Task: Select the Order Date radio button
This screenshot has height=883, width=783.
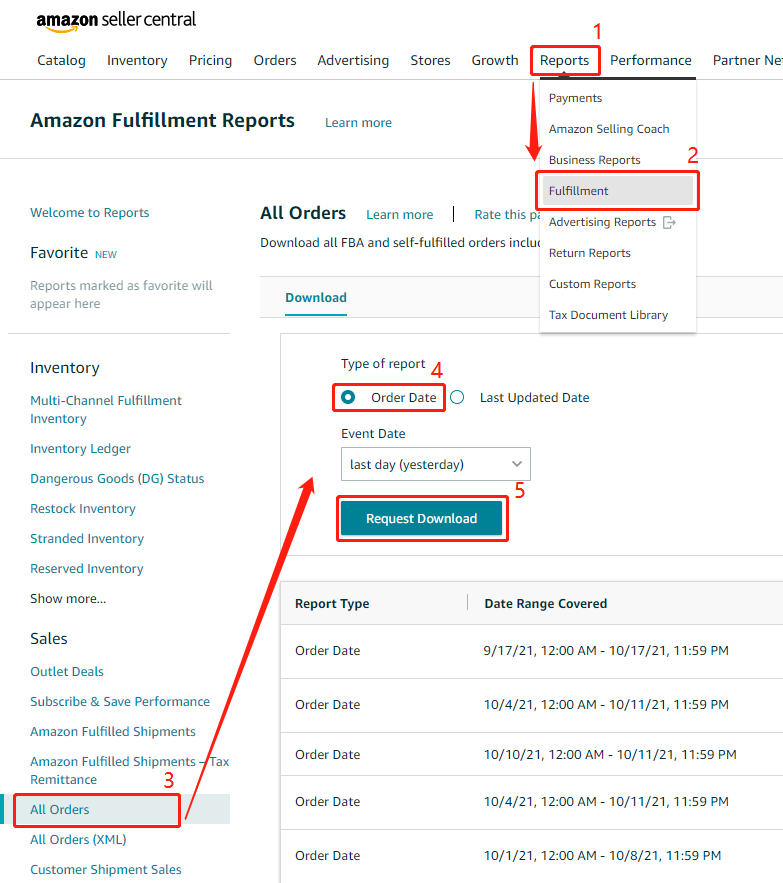Action: 348,398
